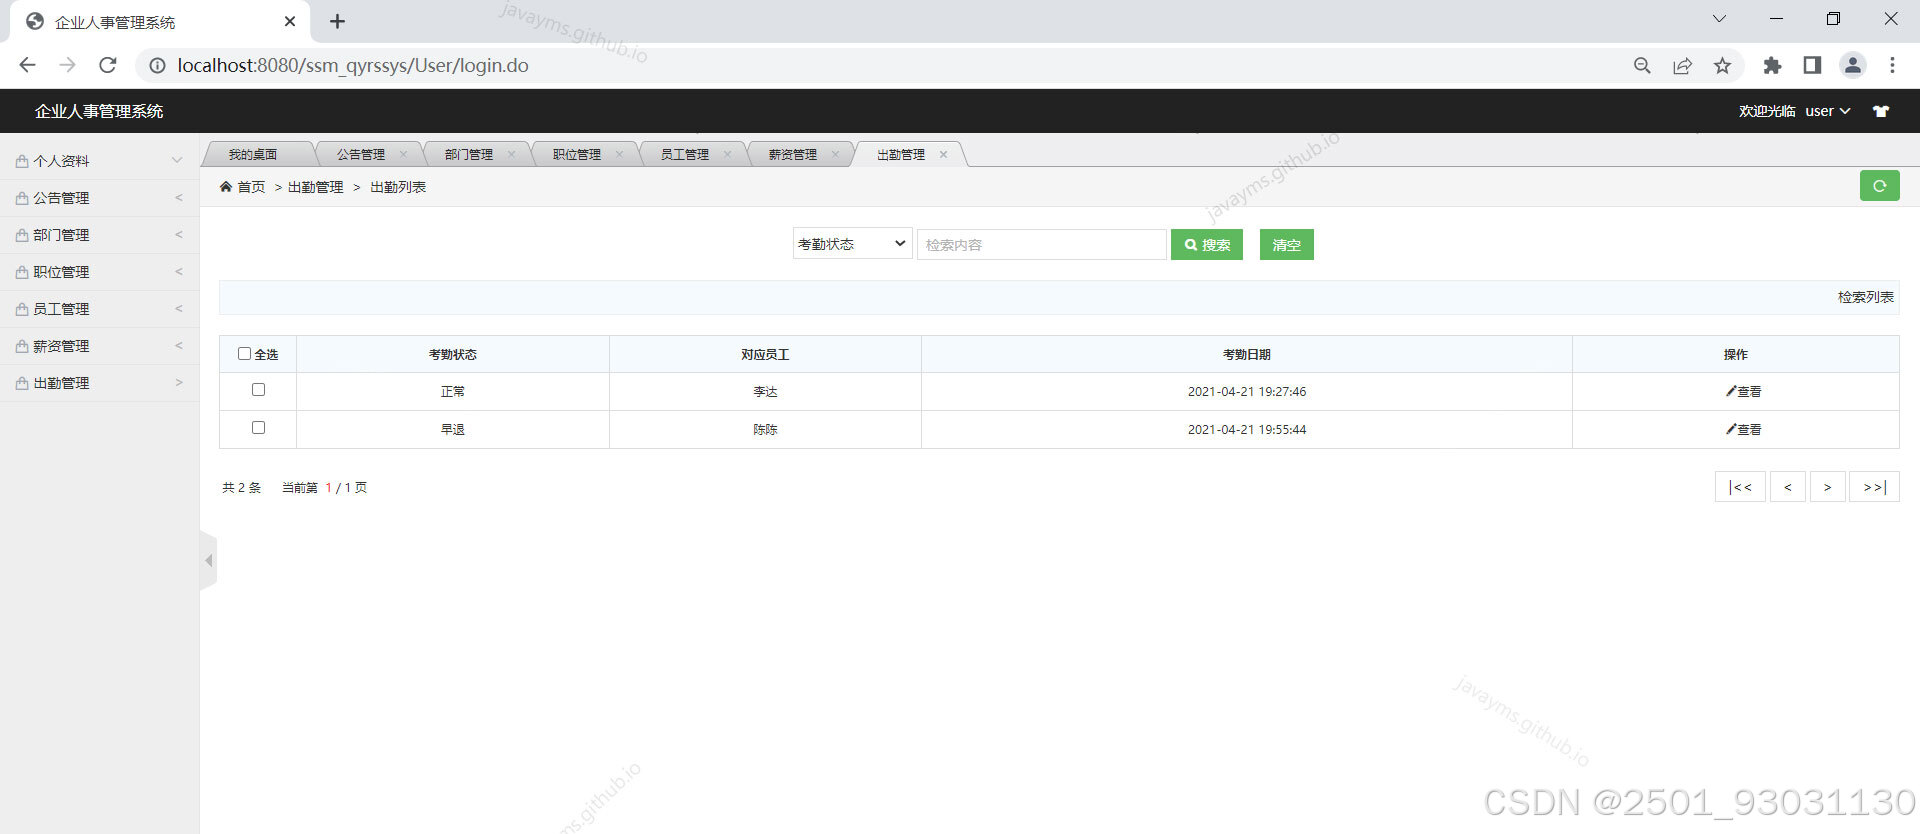
Task: Go to the next page button
Action: [x=1827, y=487]
